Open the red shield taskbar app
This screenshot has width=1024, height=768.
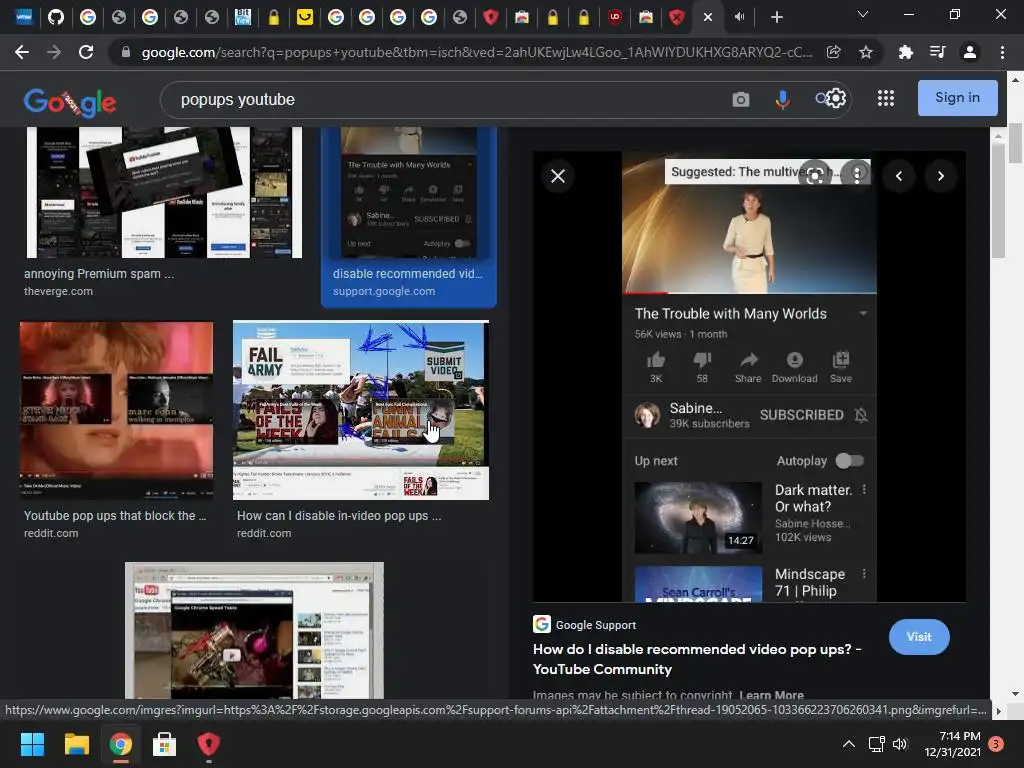208,744
